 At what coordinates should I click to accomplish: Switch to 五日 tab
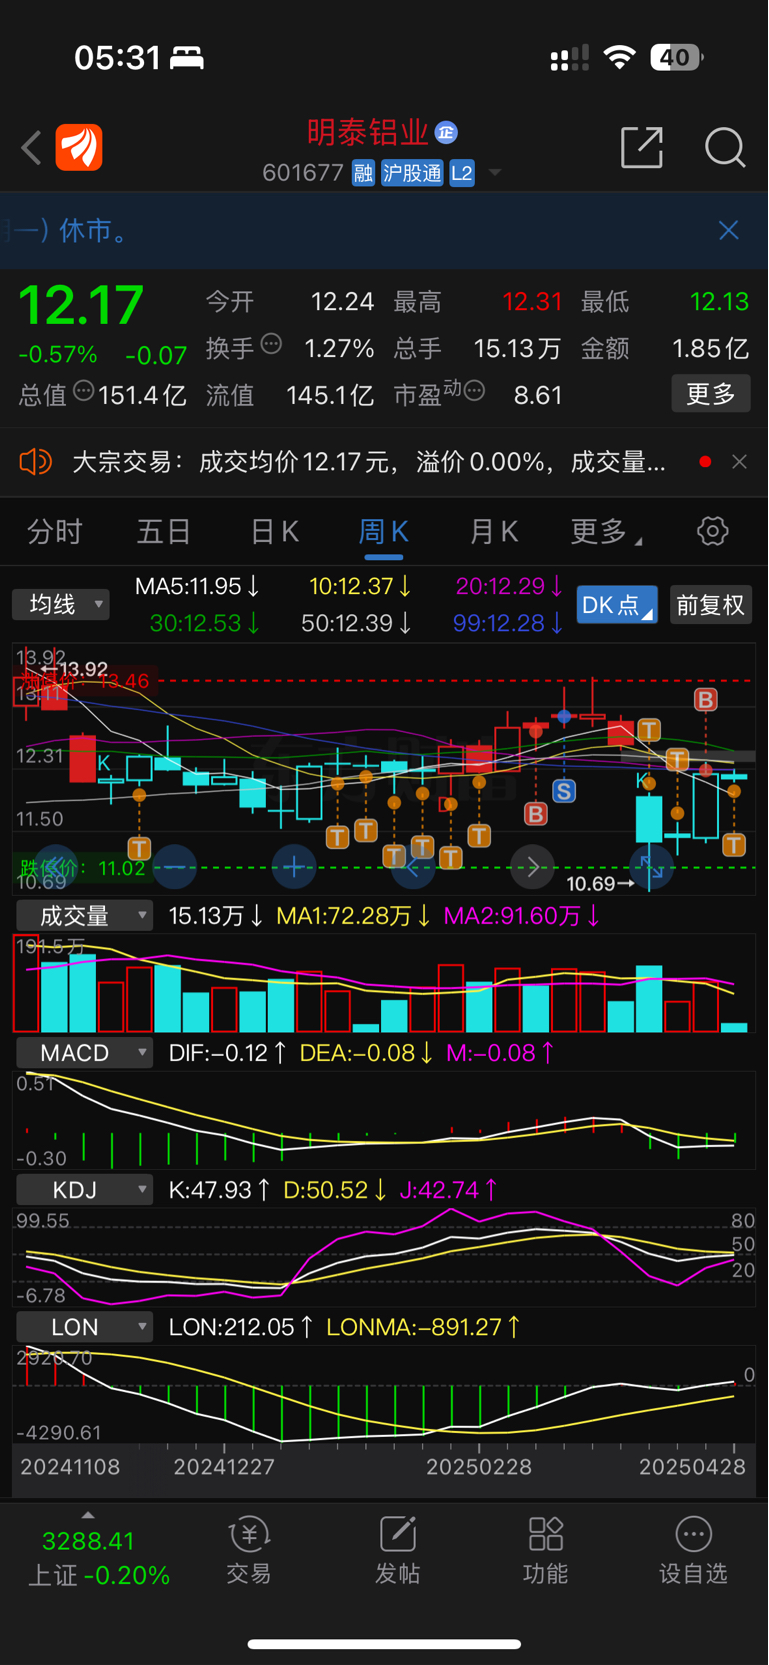pyautogui.click(x=164, y=531)
